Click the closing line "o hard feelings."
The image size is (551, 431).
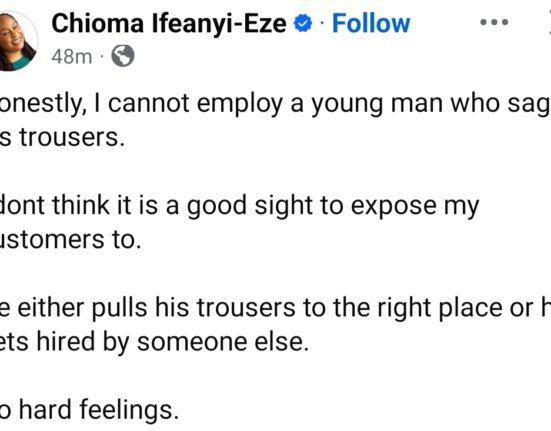coord(89,410)
